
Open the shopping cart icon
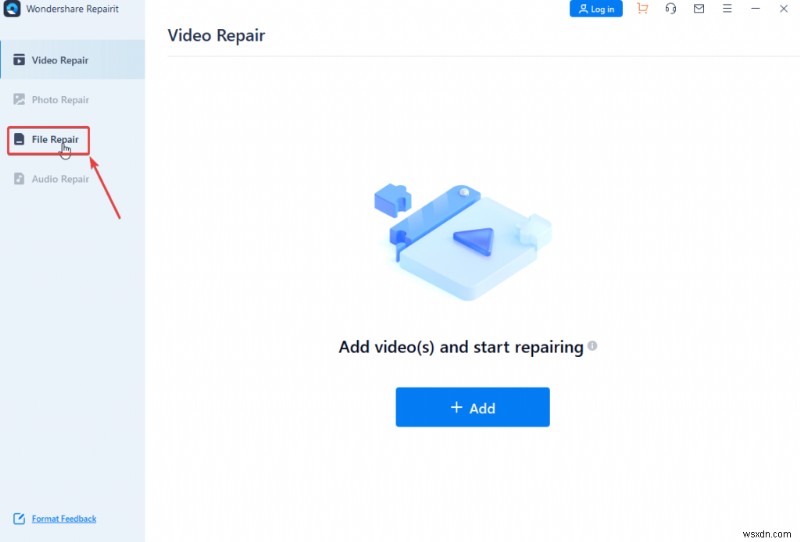[x=642, y=9]
